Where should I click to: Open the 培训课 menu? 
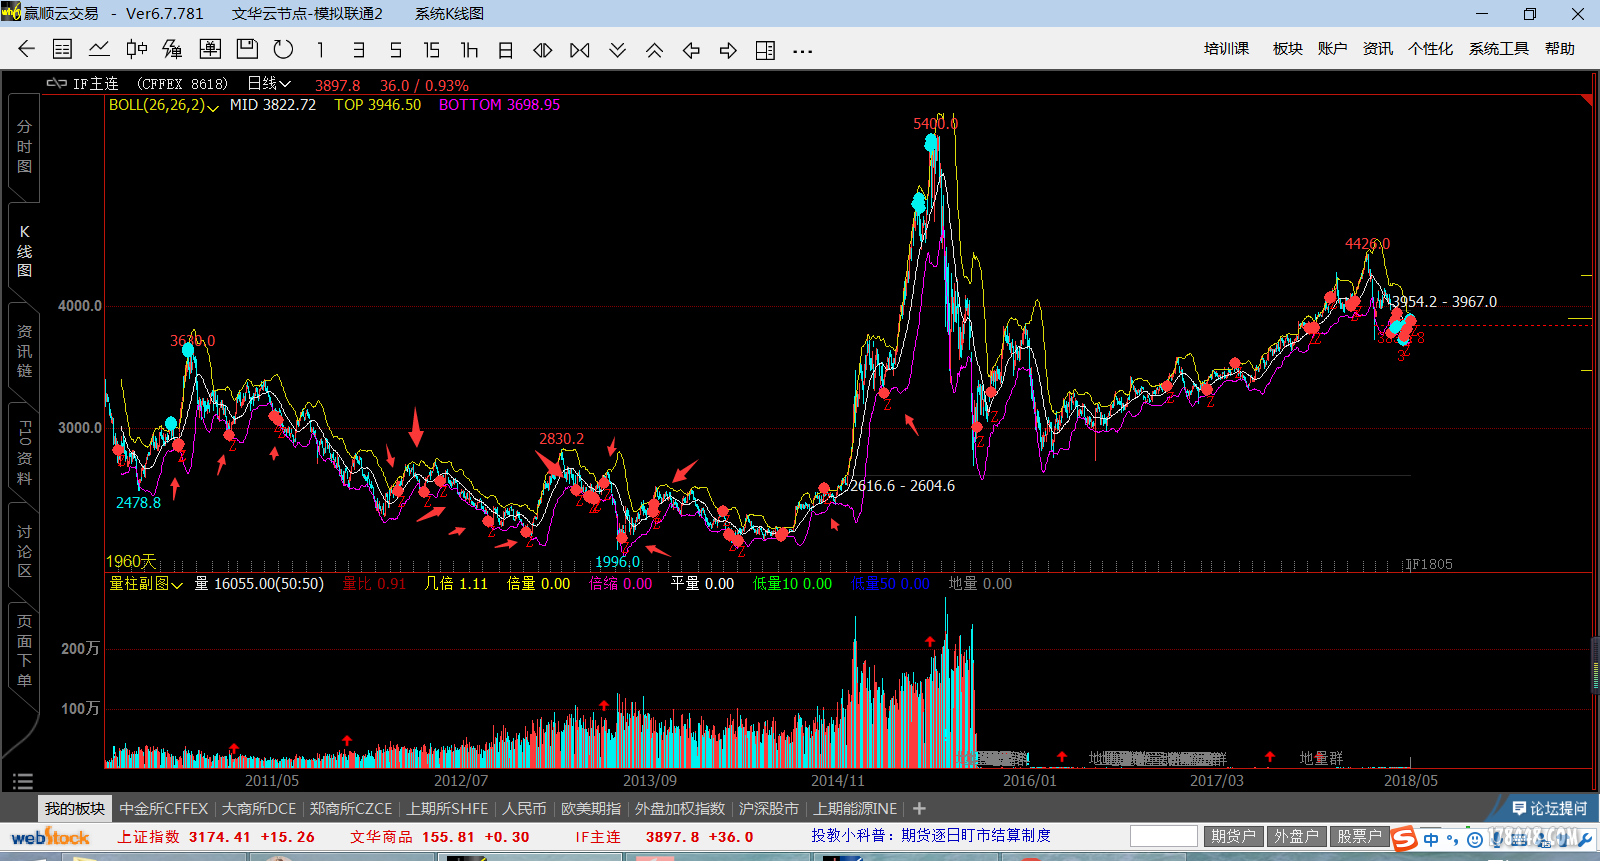point(1226,49)
